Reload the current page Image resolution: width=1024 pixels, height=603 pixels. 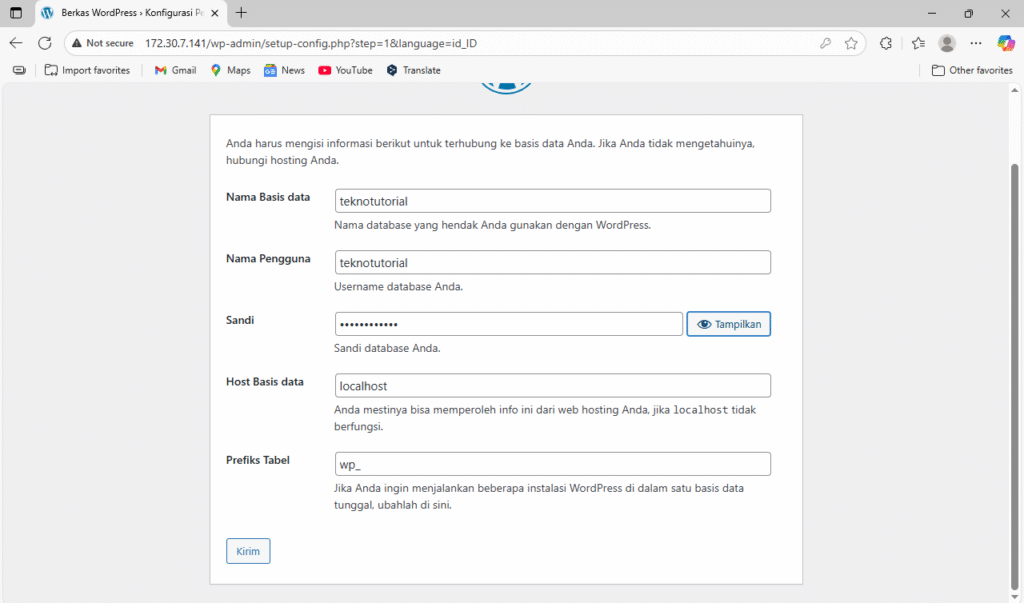(x=44, y=43)
